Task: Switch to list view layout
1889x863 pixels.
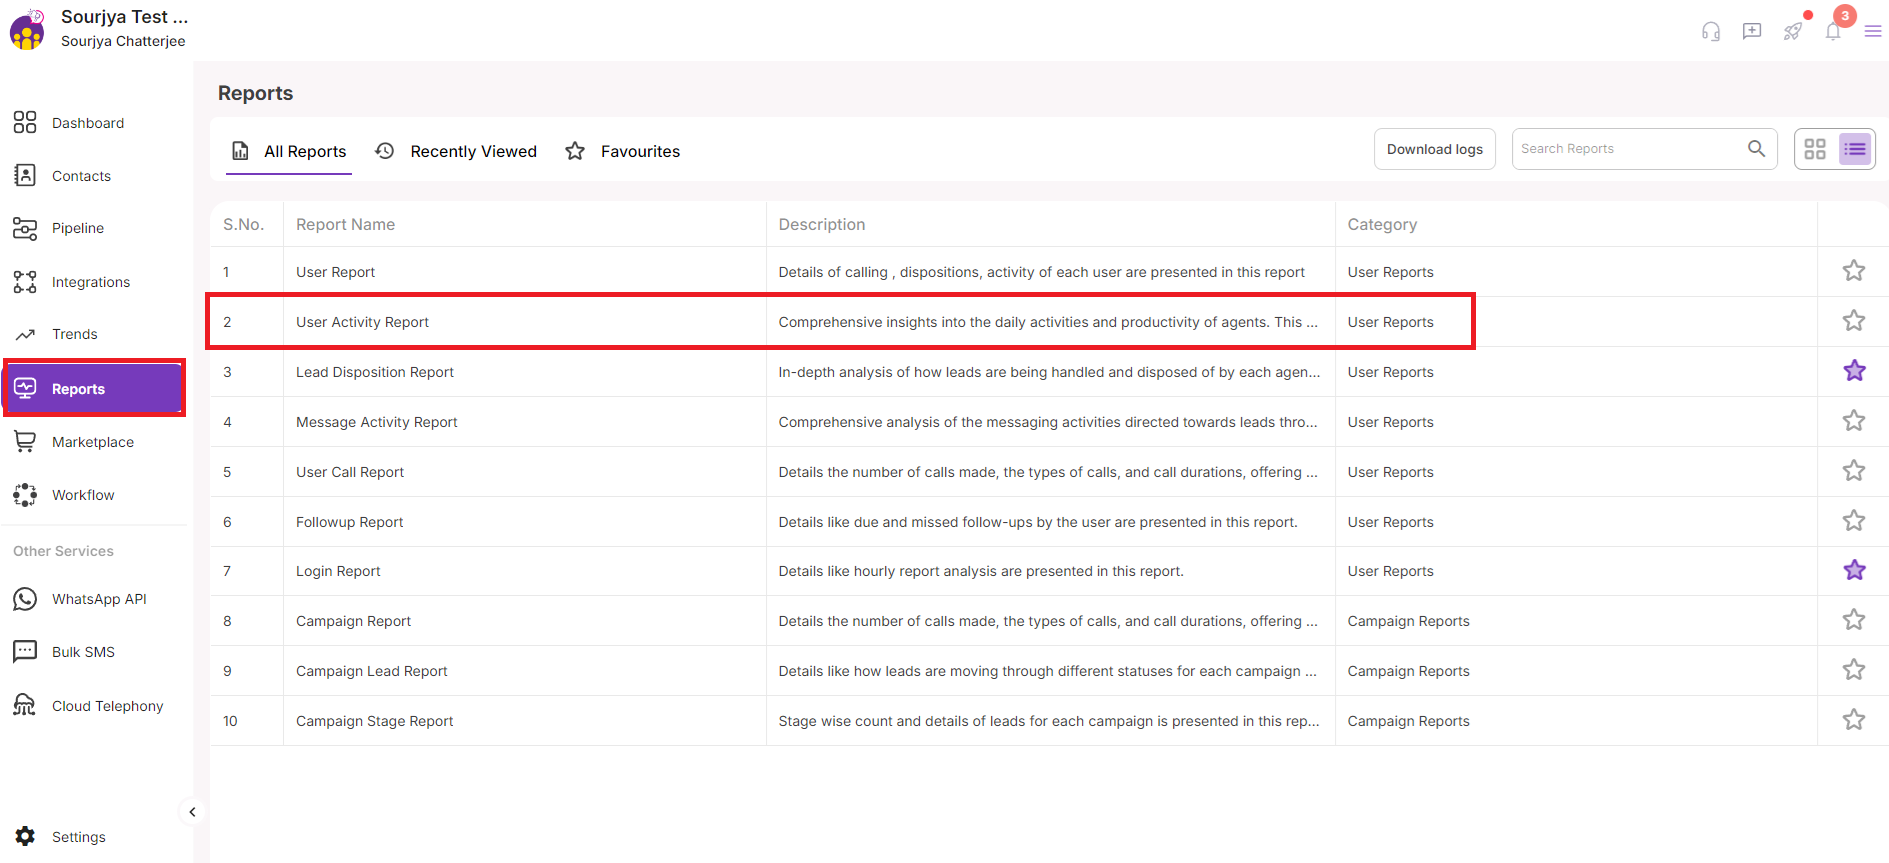Action: tap(1855, 149)
